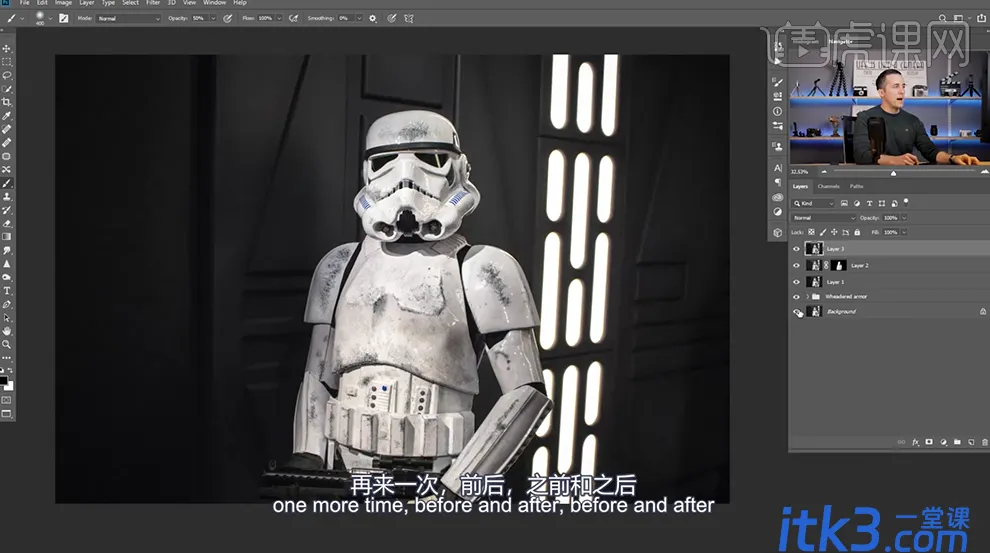
Task: Open layer Opacity dropdown
Action: [x=904, y=218]
